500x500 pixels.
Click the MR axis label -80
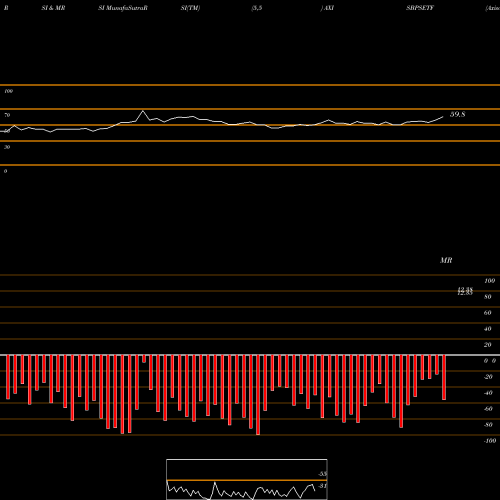tap(488, 425)
